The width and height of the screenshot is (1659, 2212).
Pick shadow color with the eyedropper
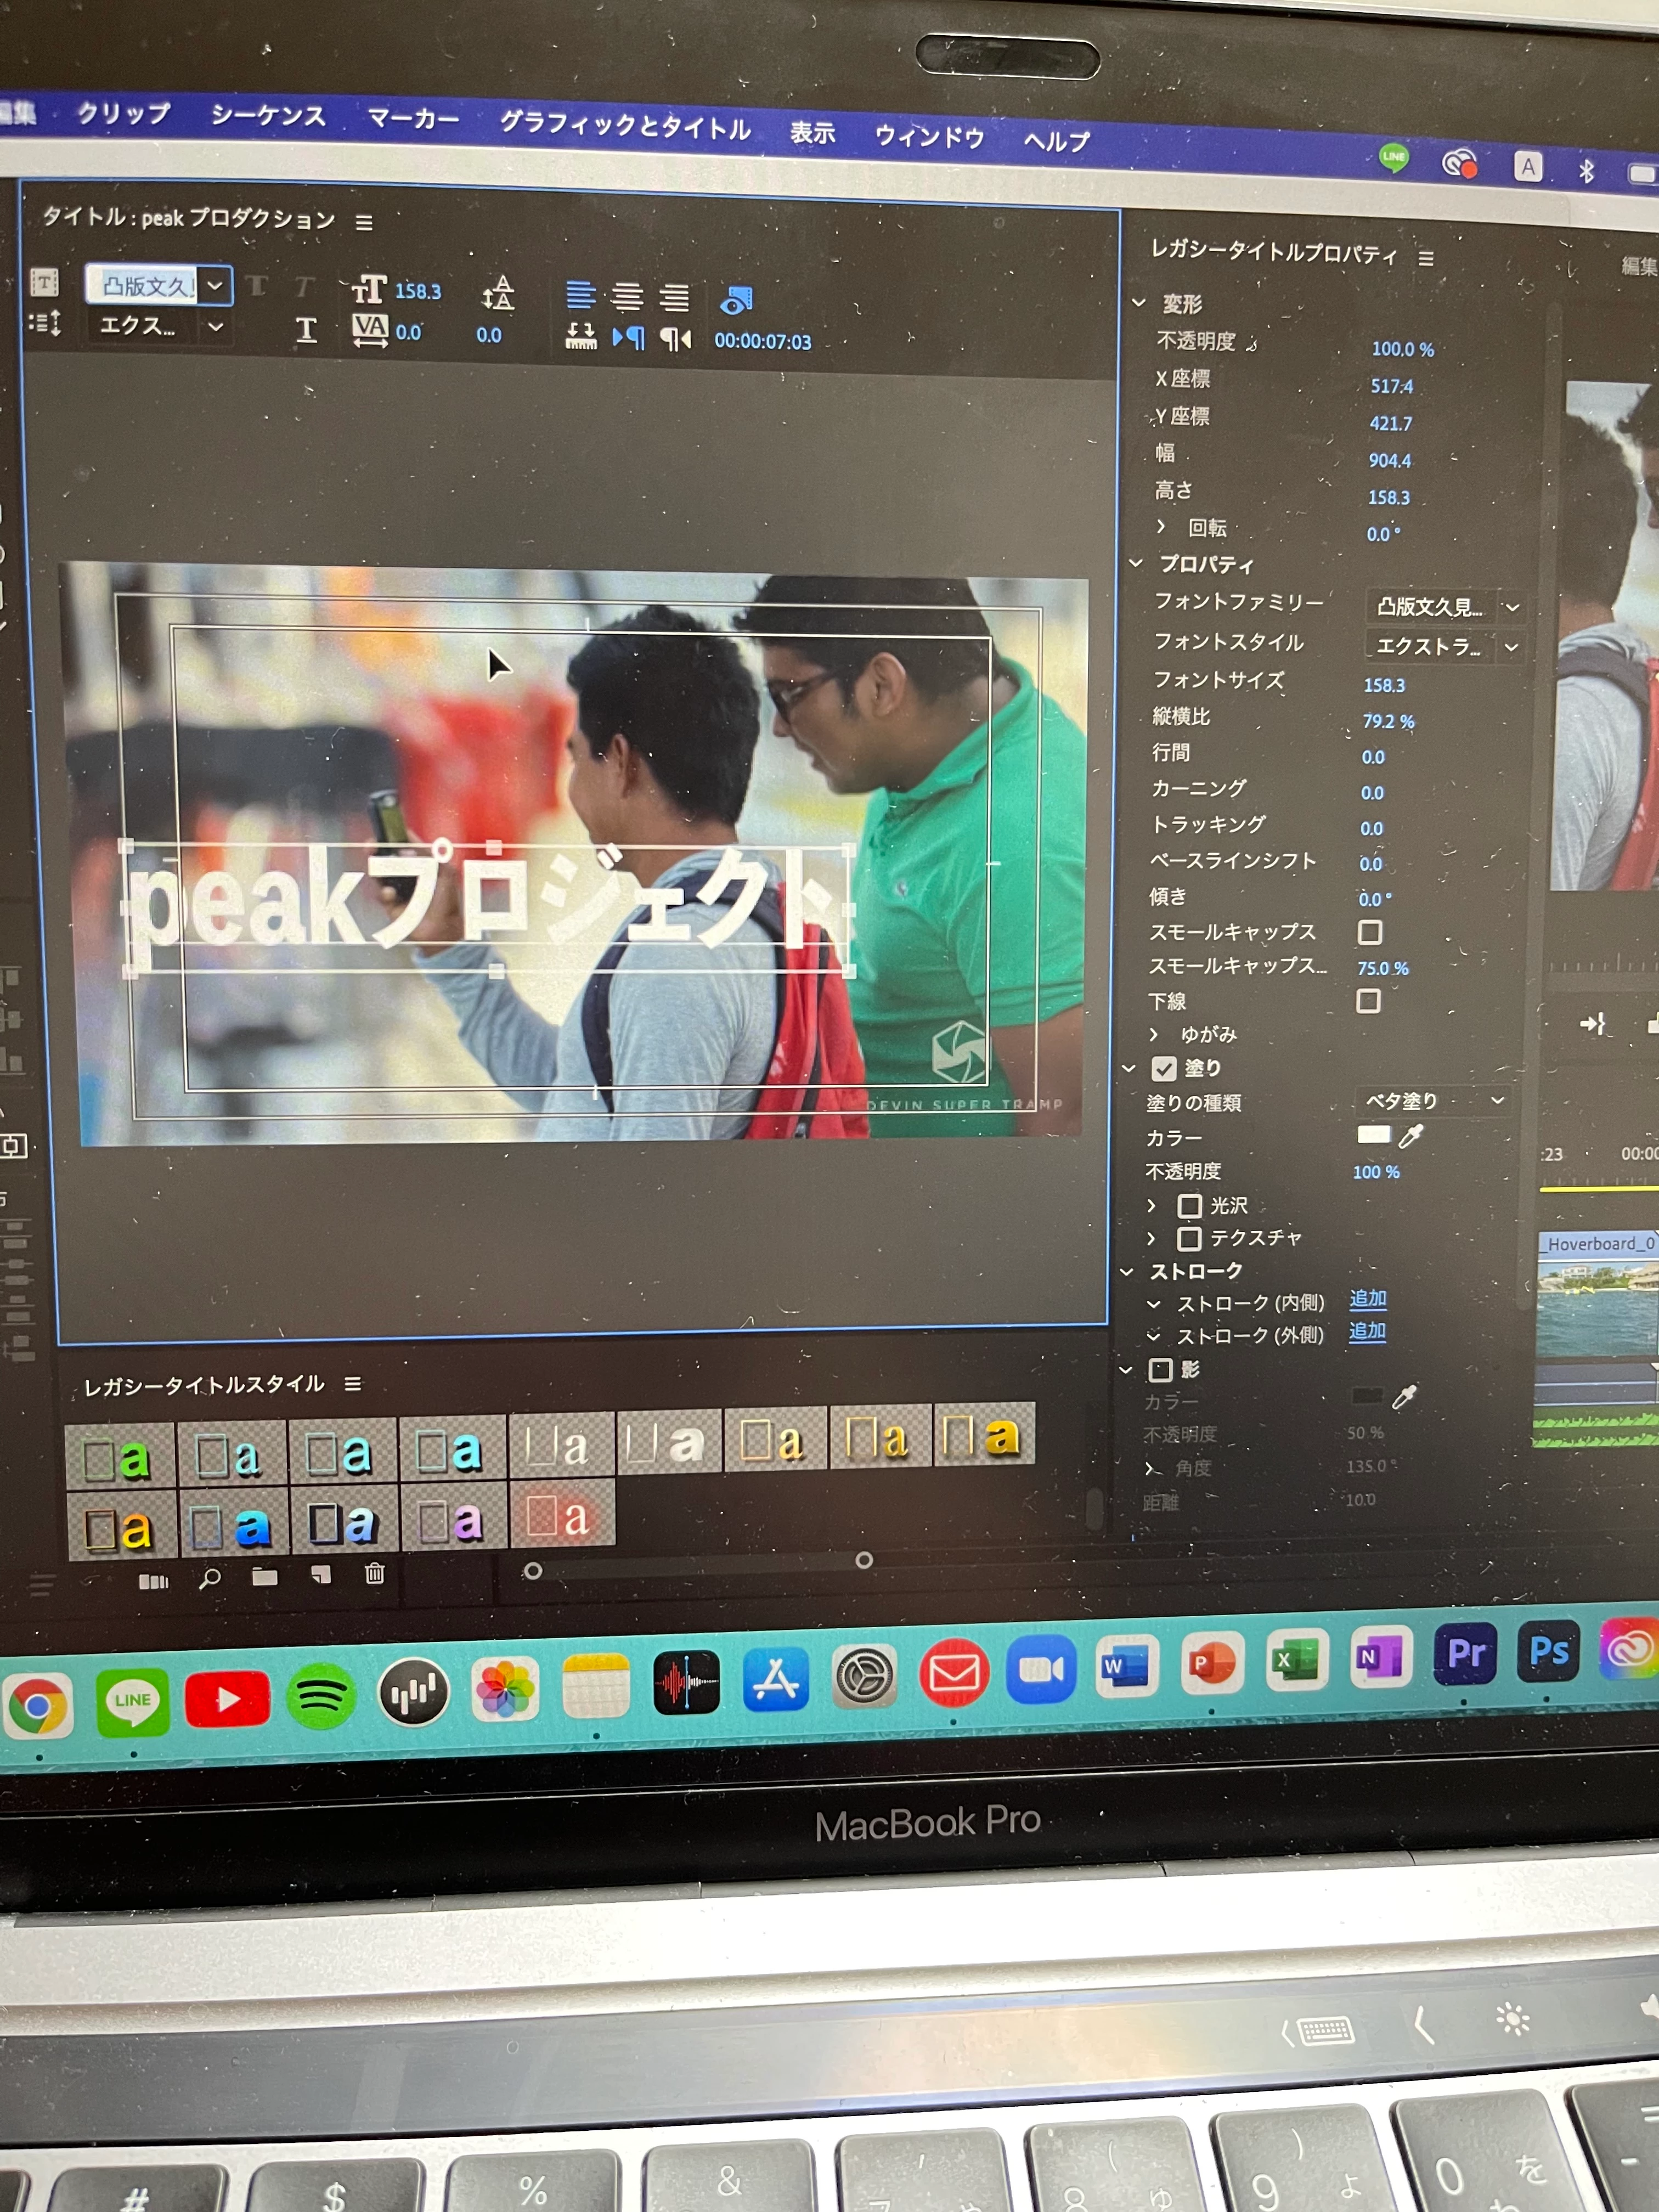[x=1405, y=1397]
